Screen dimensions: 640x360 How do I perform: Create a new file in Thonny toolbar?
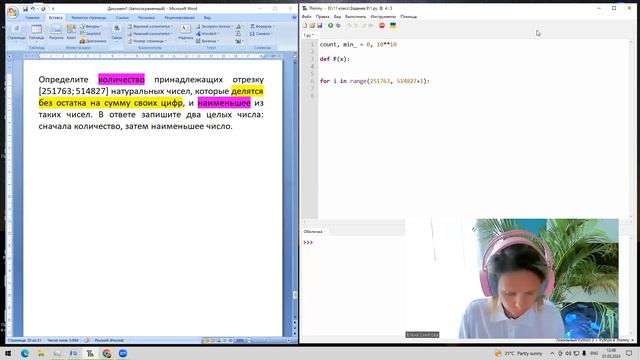pos(305,25)
